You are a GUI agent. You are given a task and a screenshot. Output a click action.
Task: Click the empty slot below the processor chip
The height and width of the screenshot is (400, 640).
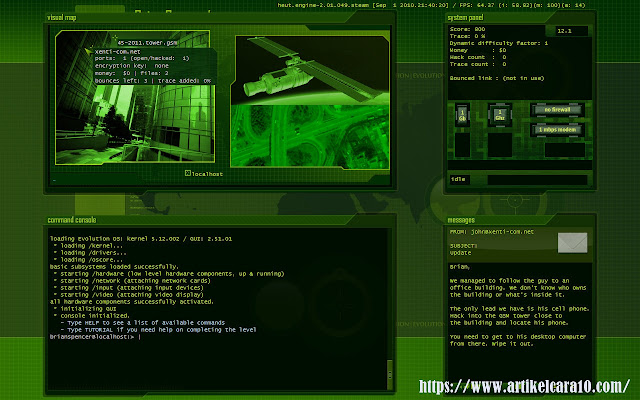pos(500,145)
